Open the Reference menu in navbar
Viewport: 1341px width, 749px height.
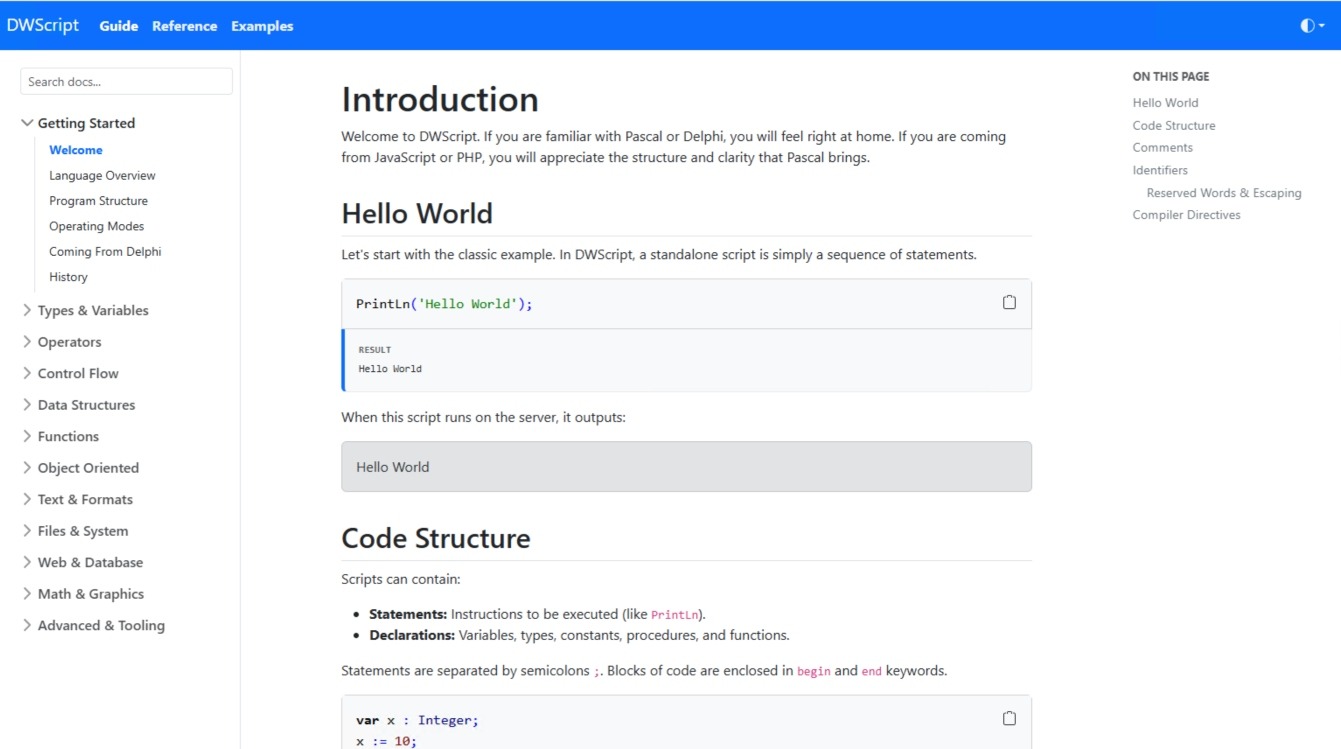(184, 26)
